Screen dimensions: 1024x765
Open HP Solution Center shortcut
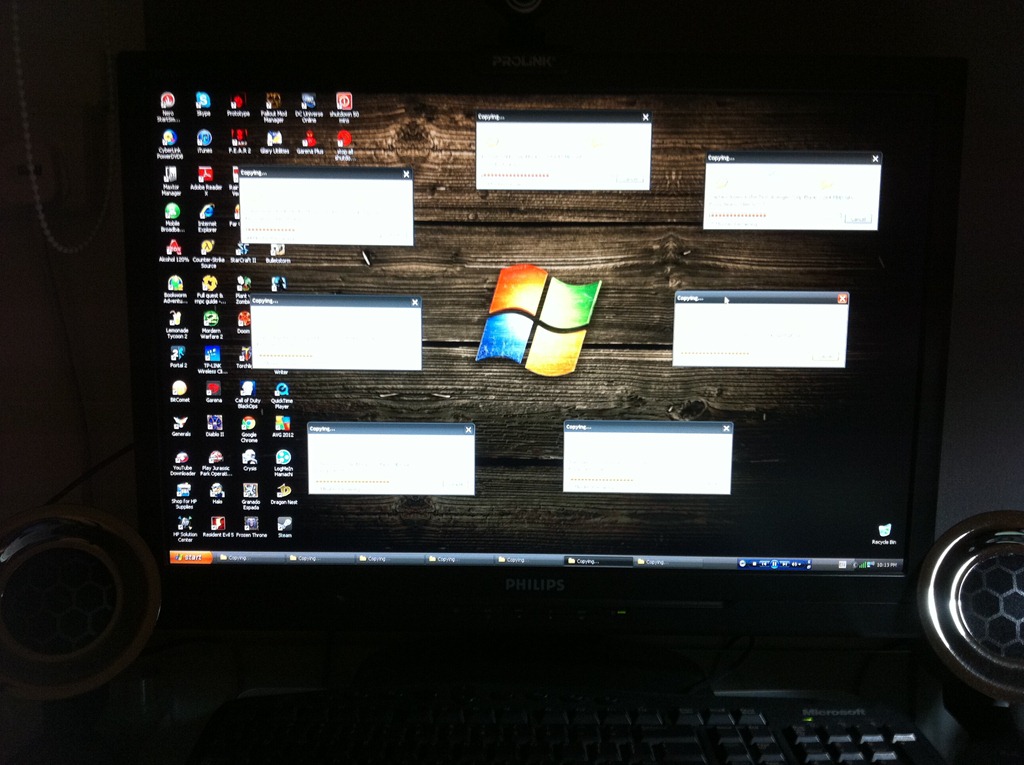(185, 529)
